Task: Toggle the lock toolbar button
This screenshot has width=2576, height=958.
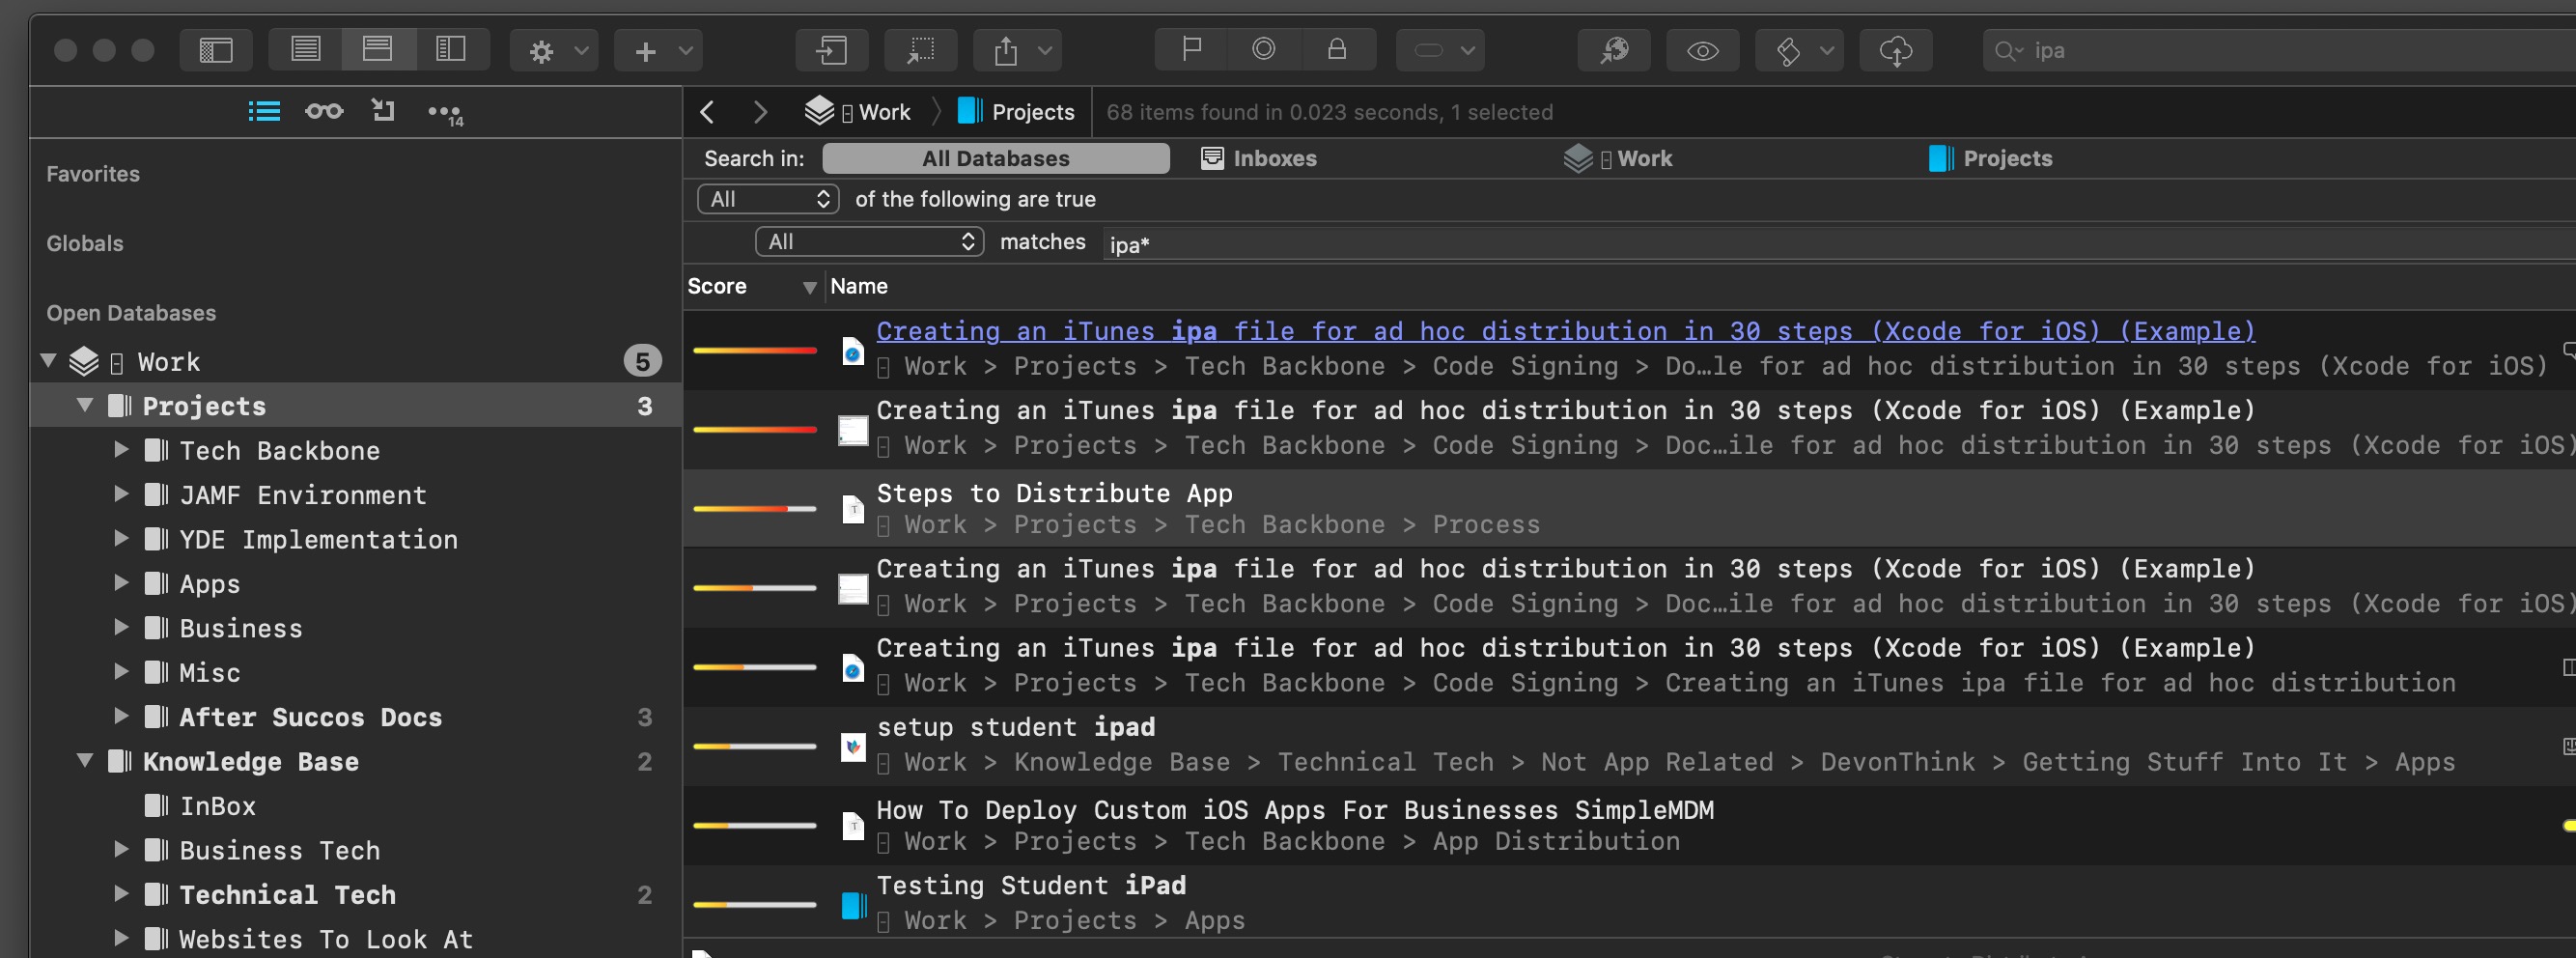Action: click(1337, 49)
